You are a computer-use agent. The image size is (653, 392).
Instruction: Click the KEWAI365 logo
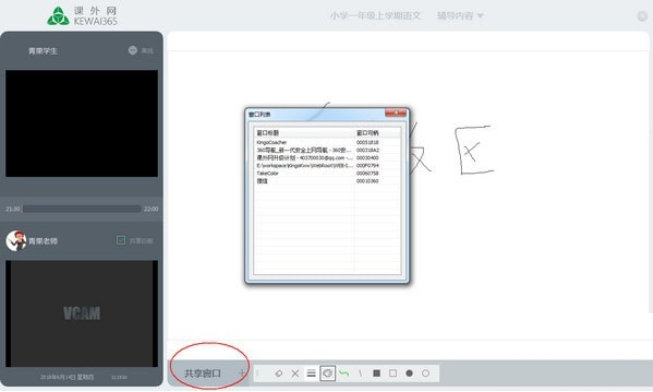(82, 16)
